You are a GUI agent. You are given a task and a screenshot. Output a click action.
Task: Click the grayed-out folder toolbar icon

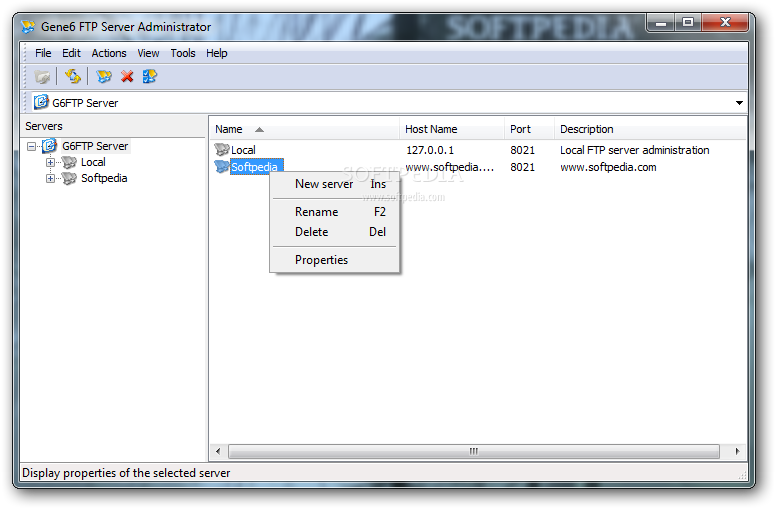click(42, 77)
